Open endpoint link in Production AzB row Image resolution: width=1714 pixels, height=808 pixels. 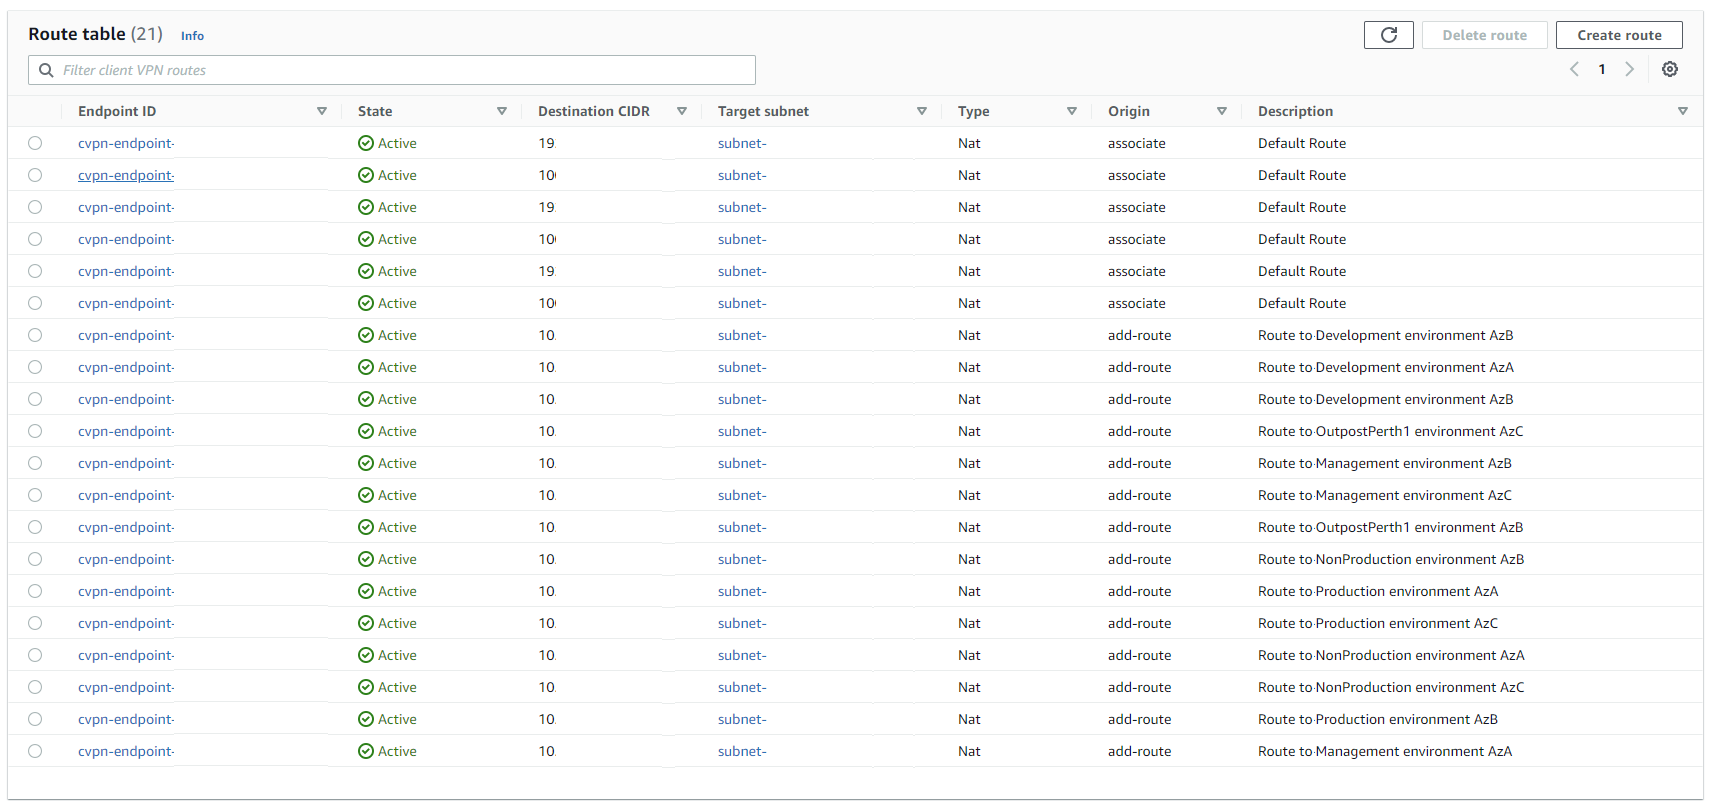tap(126, 719)
